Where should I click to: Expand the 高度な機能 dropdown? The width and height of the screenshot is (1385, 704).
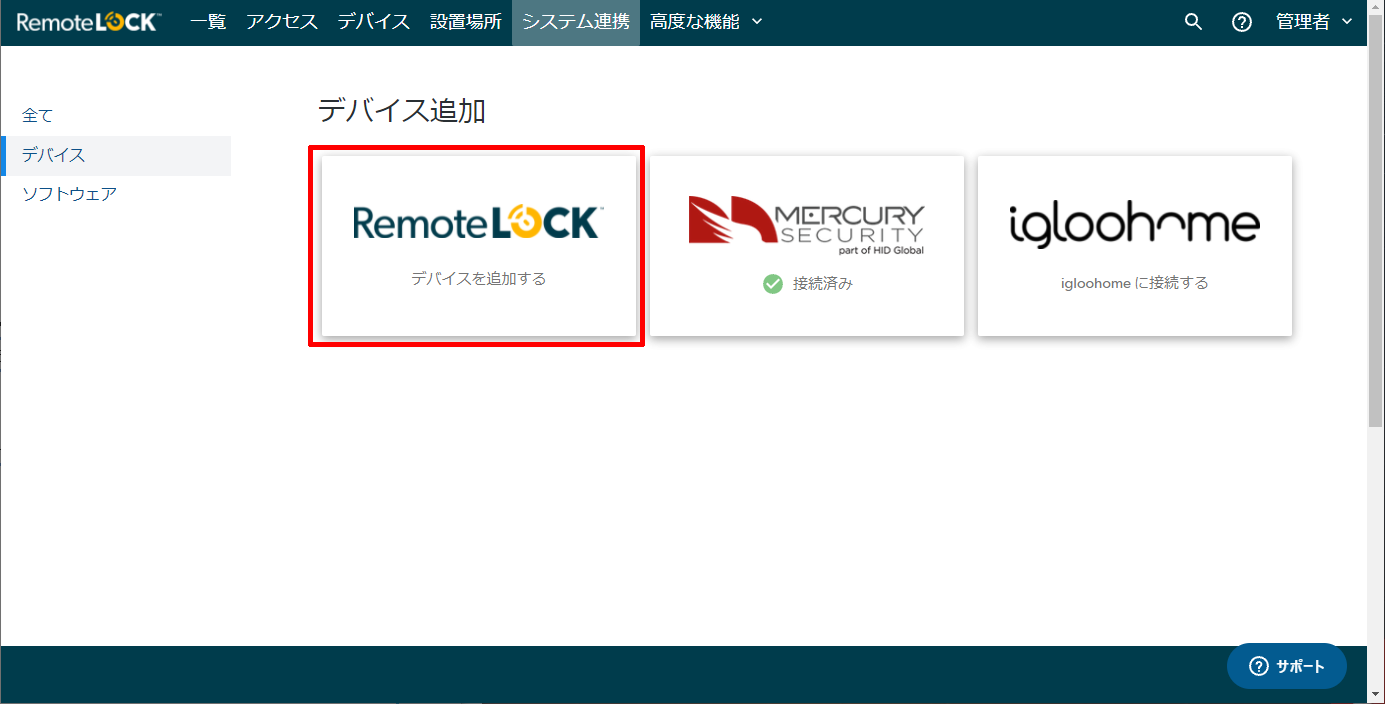coord(706,22)
